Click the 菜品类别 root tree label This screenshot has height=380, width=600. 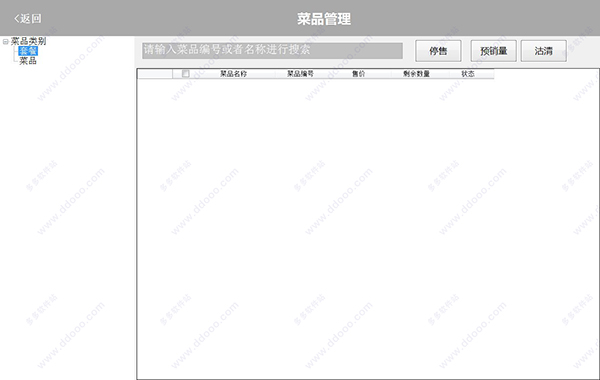28,41
